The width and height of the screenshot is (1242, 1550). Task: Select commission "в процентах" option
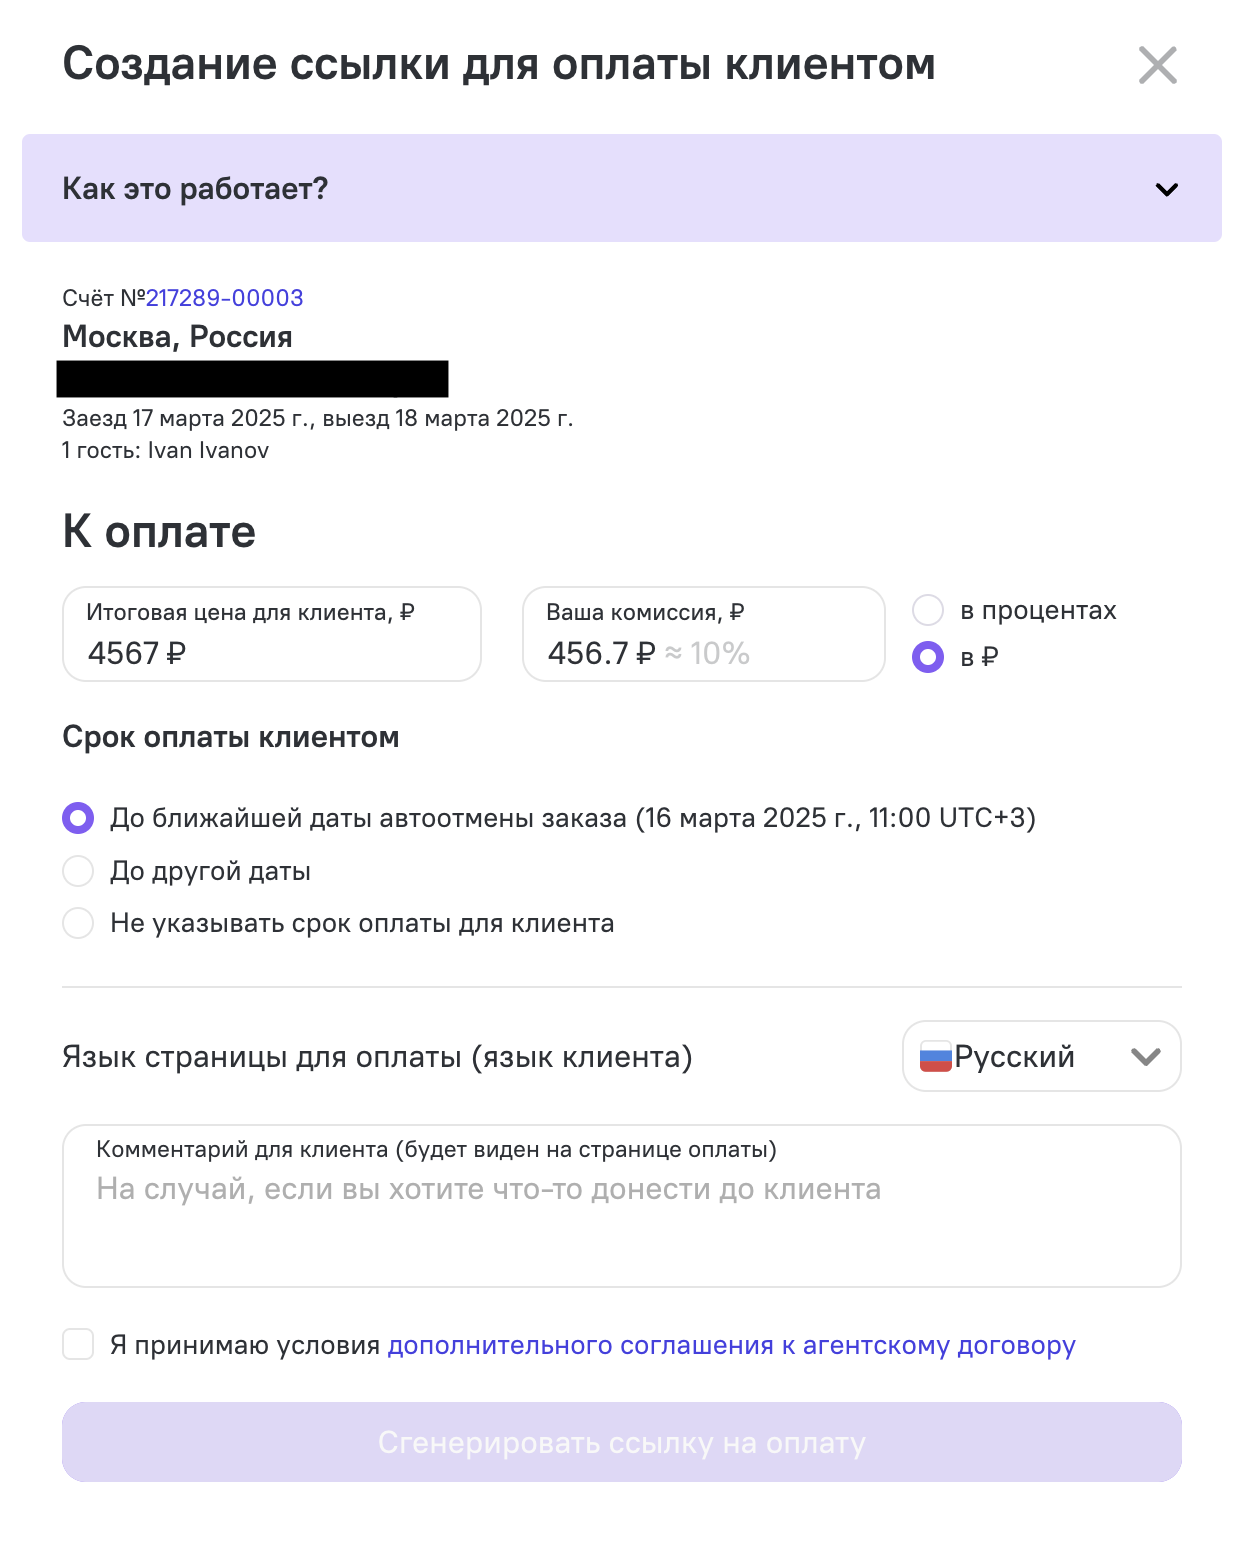[x=928, y=610]
